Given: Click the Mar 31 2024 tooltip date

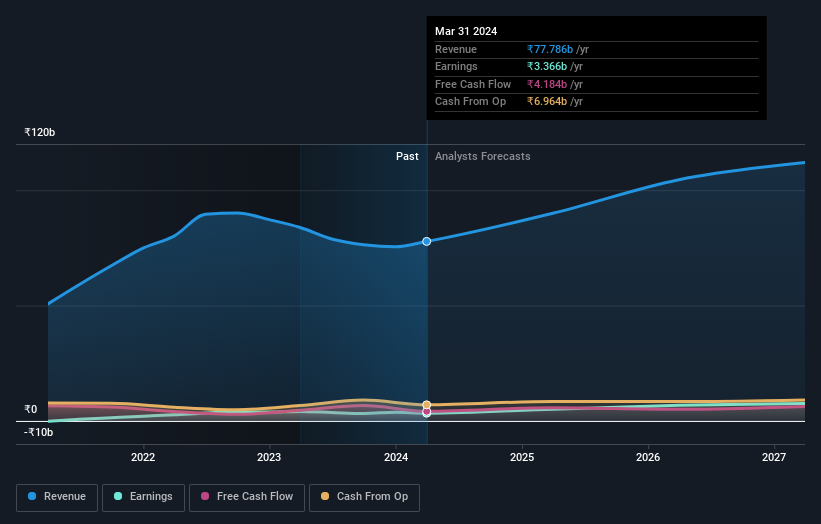Looking at the screenshot, I should pyautogui.click(x=466, y=31).
